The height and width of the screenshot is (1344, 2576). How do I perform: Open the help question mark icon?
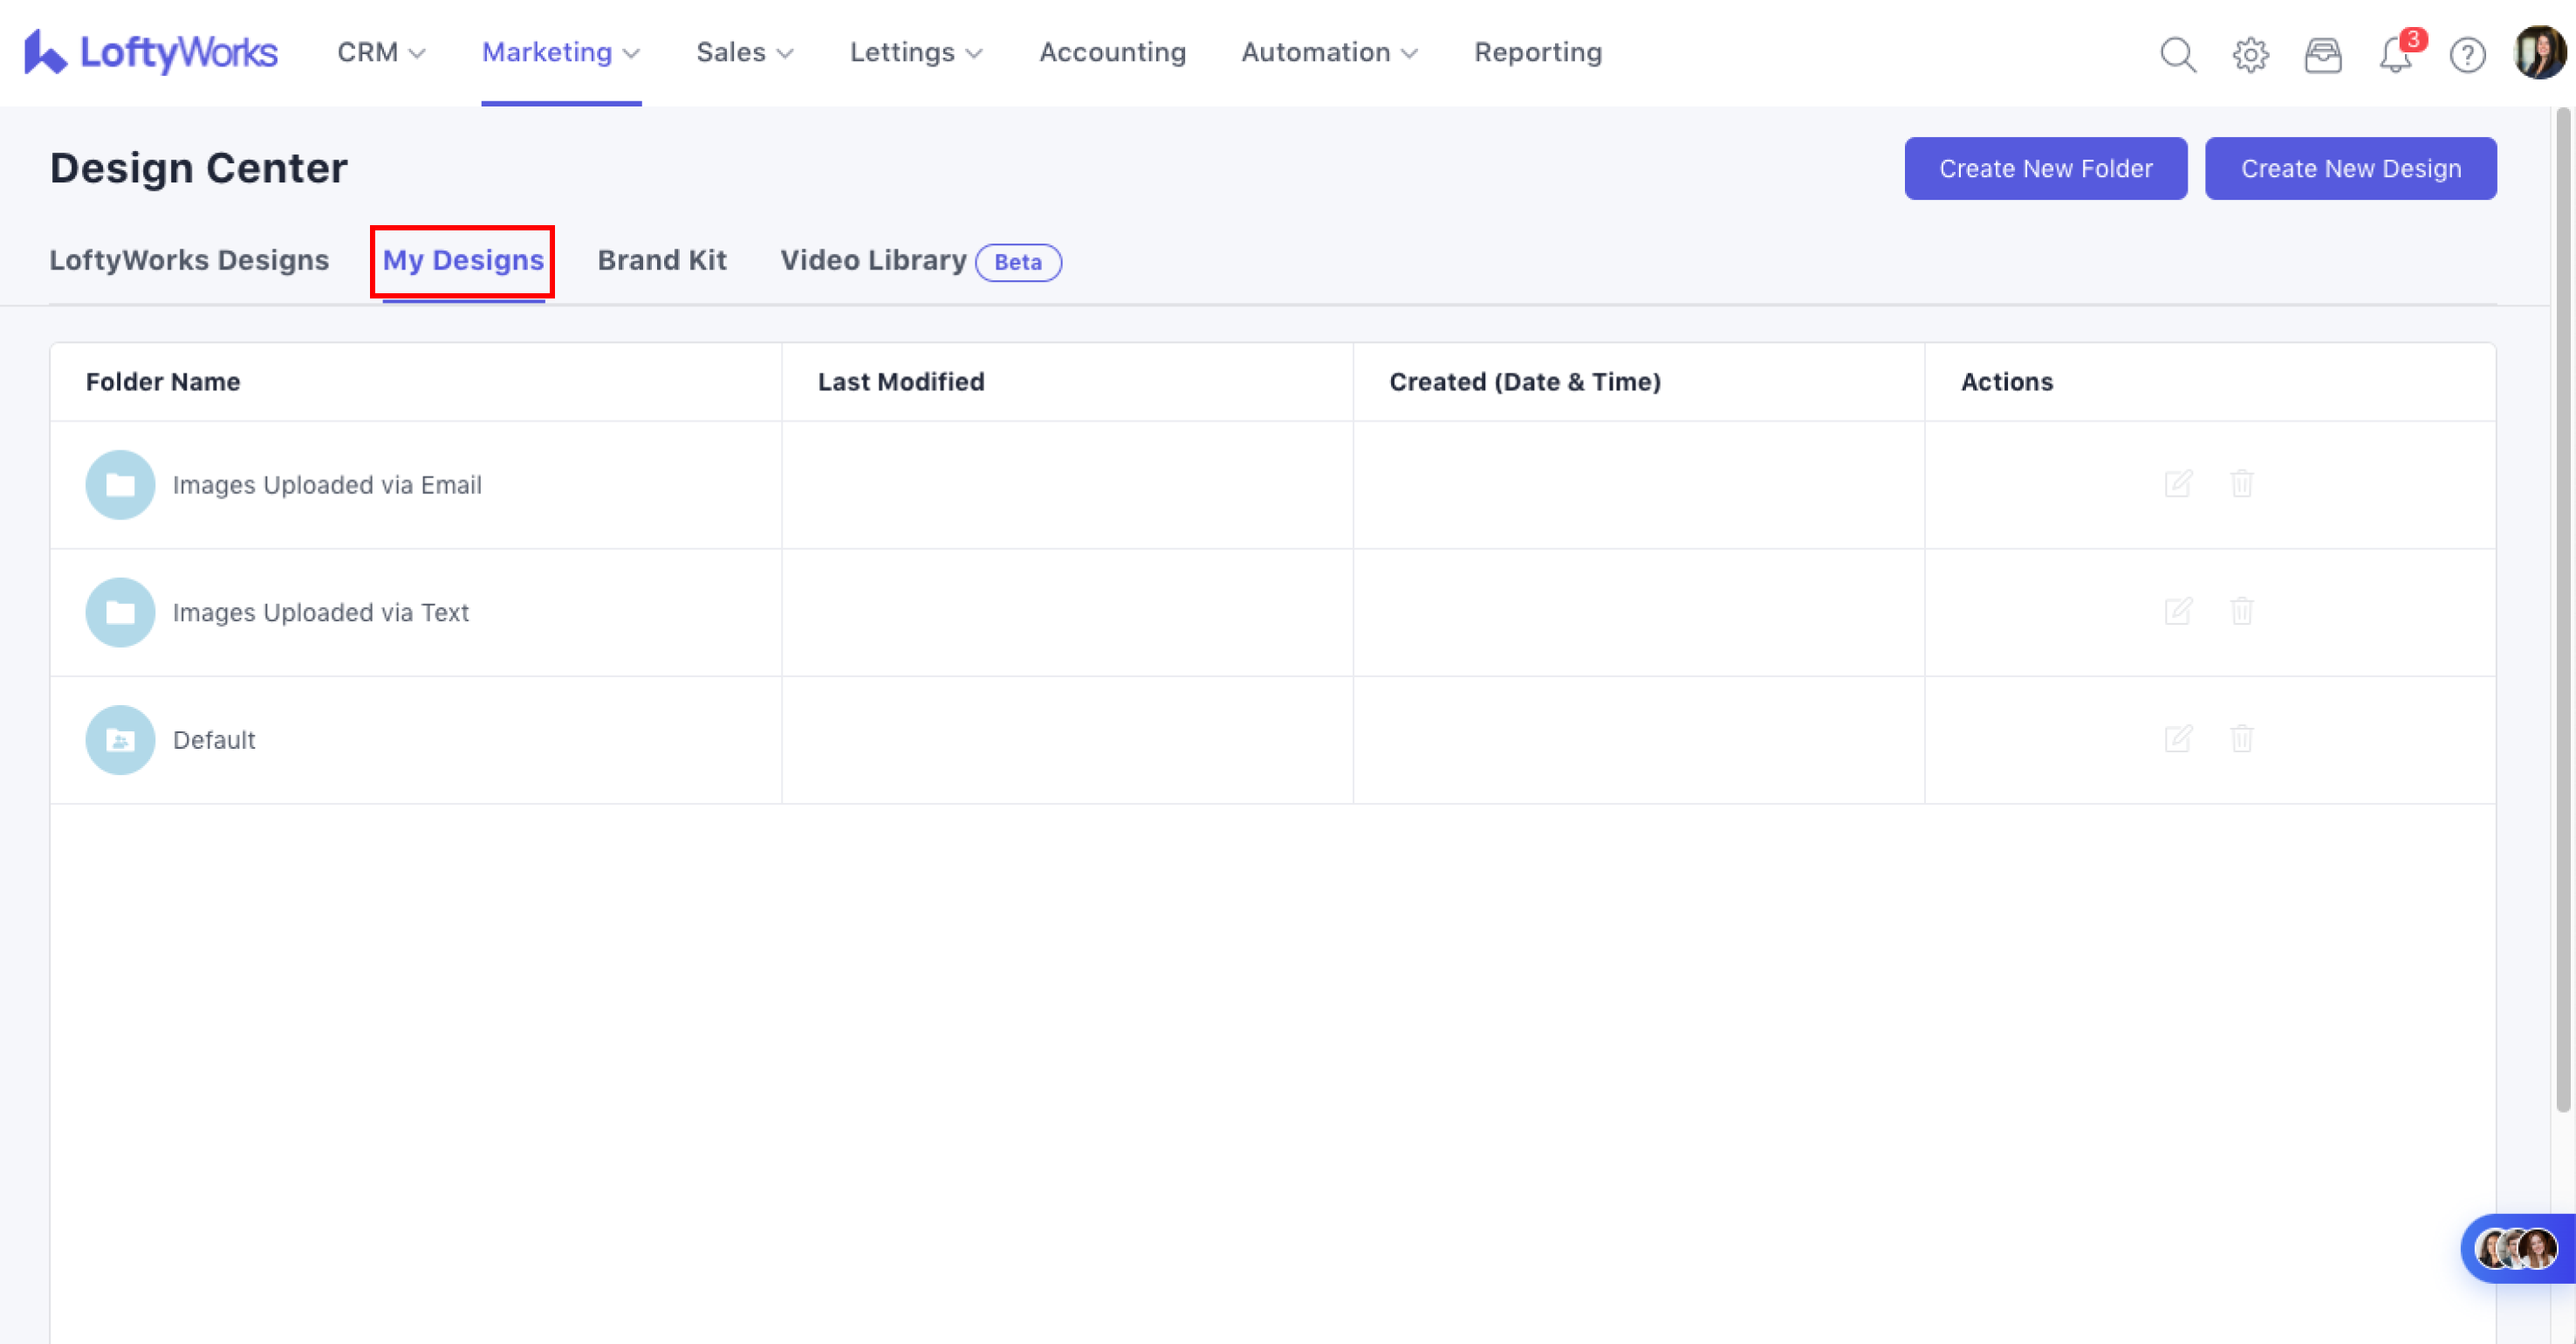2467,54
